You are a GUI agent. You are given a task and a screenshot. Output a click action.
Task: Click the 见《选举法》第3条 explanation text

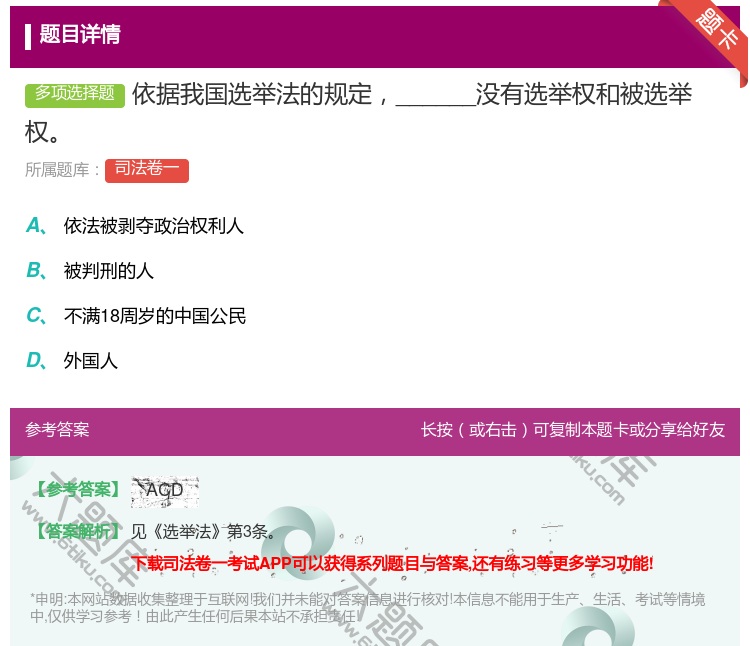pos(203,532)
